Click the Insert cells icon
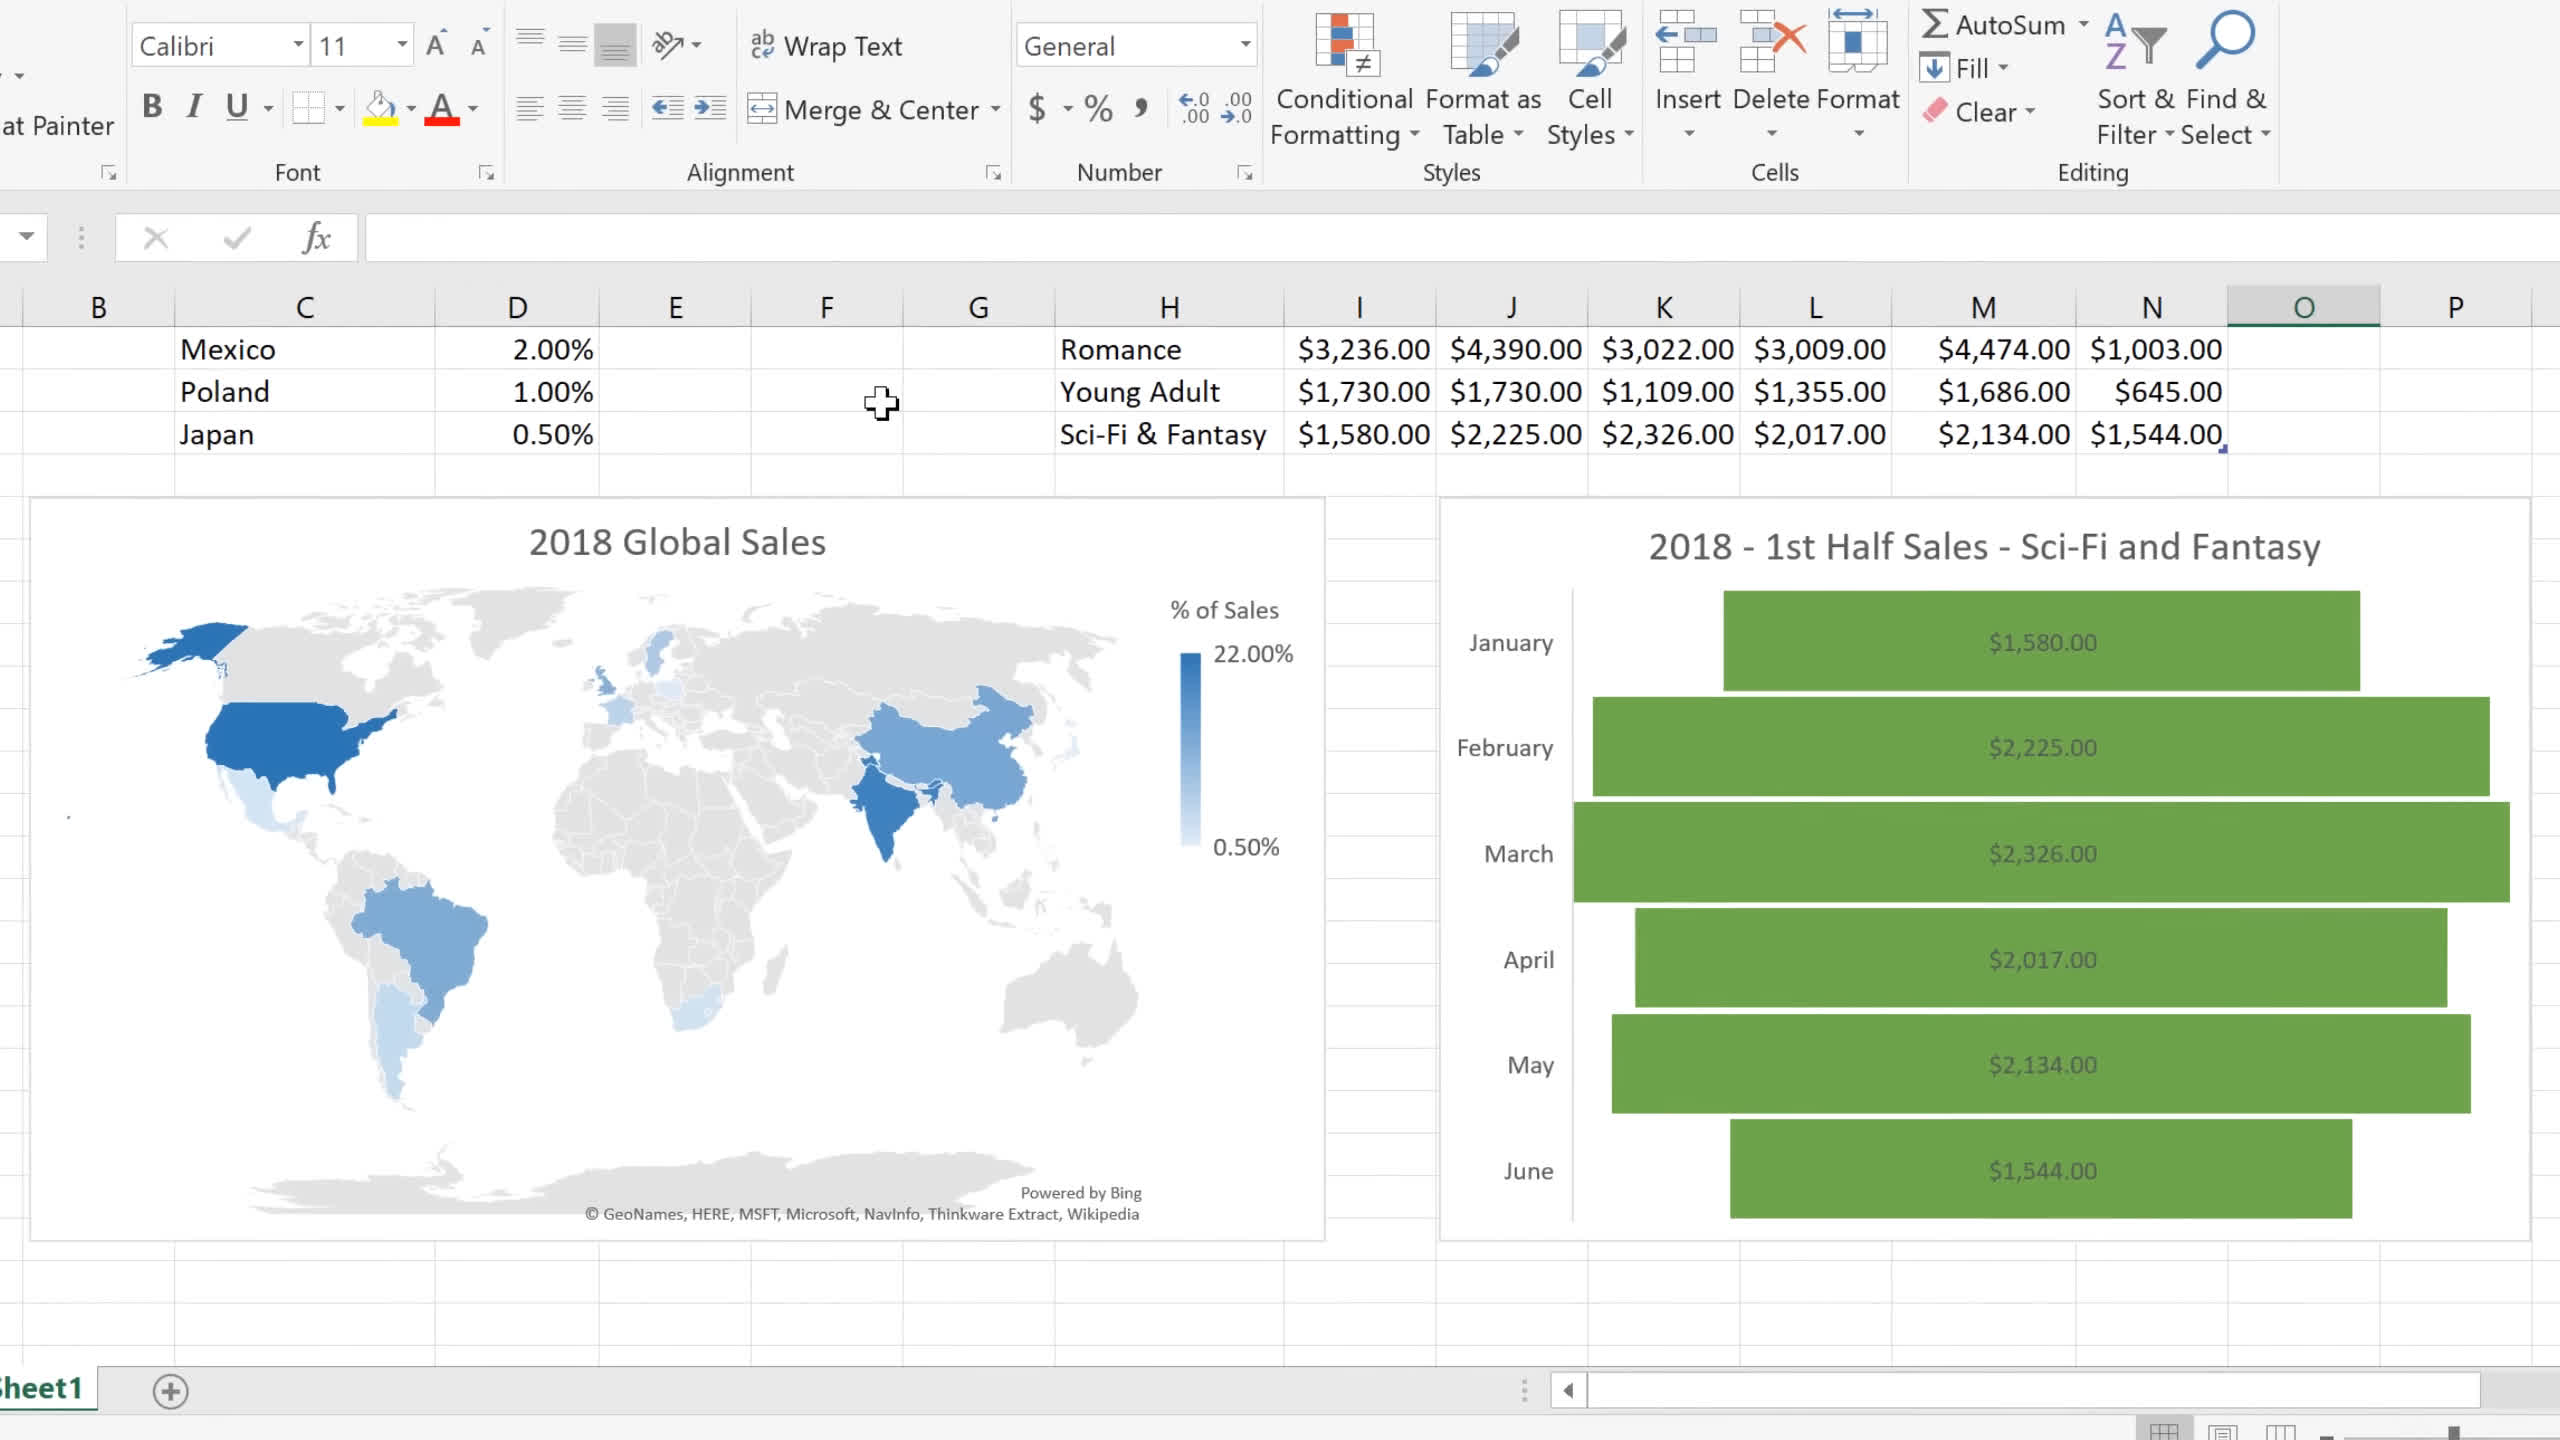The image size is (2560, 1440). [1686, 43]
